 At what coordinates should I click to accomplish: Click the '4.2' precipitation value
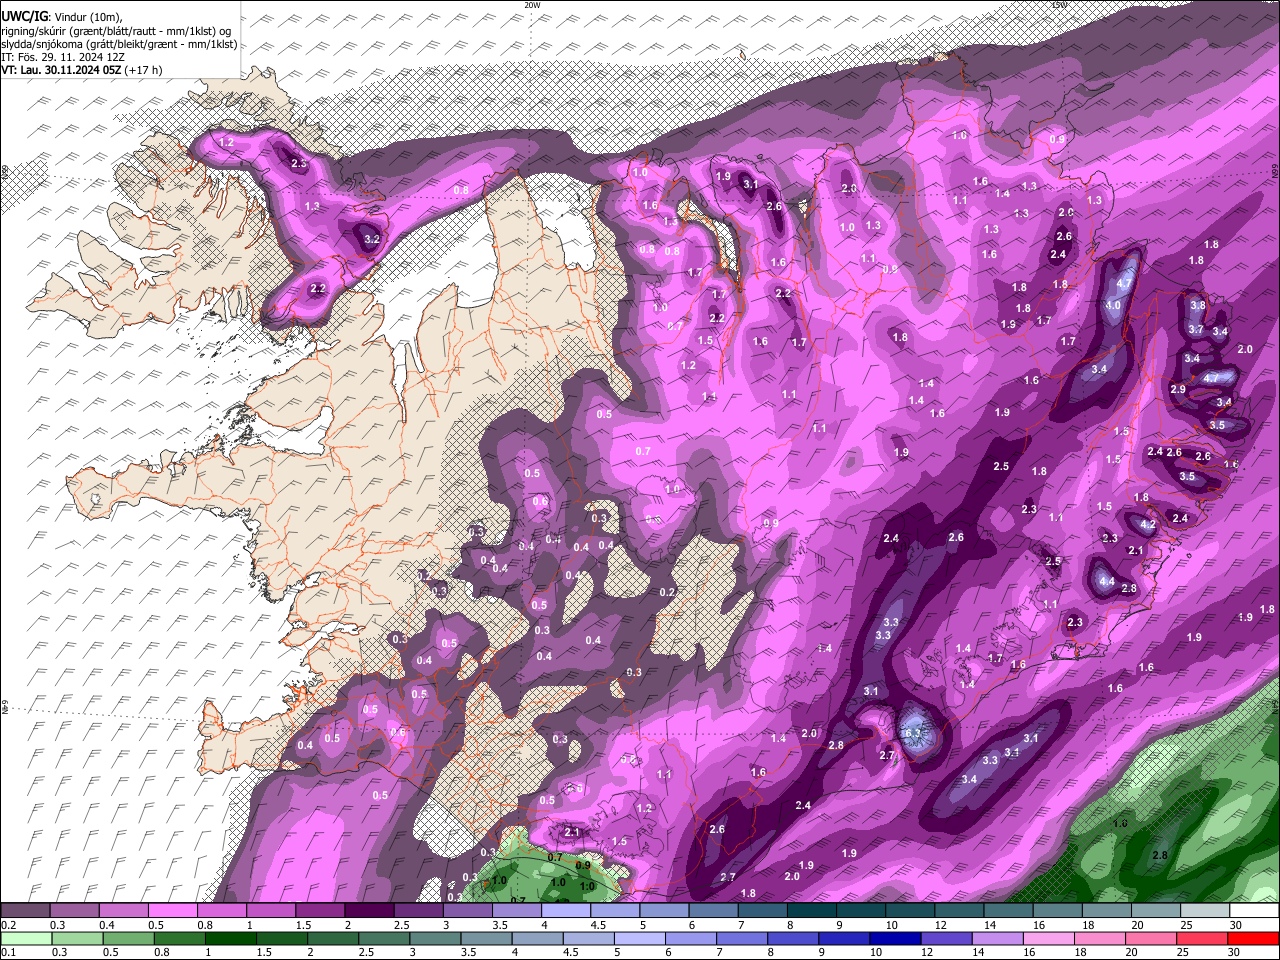point(1148,524)
